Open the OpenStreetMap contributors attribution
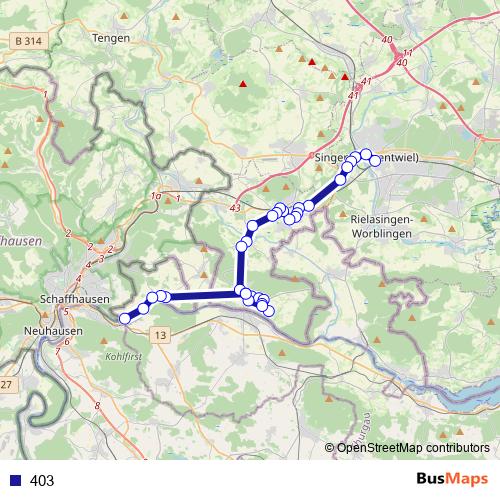 (407, 447)
